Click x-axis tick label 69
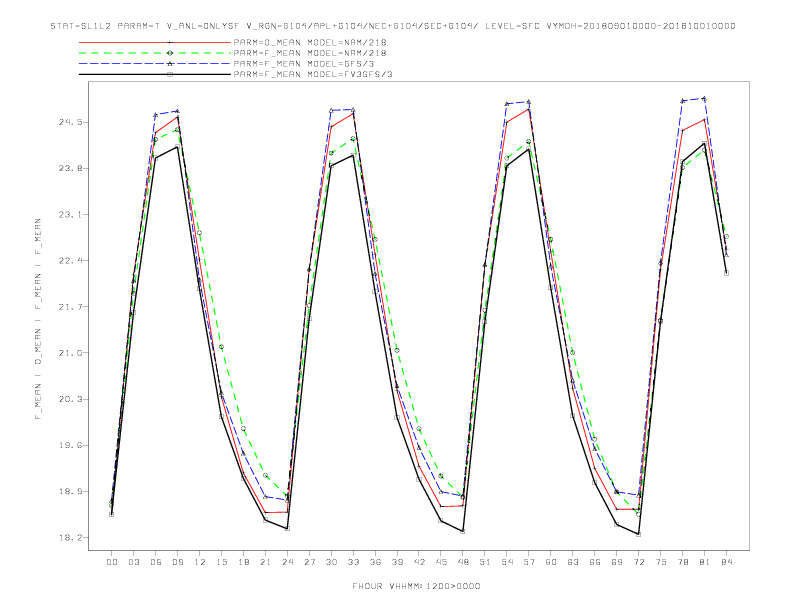The height and width of the screenshot is (612, 792). [x=617, y=562]
